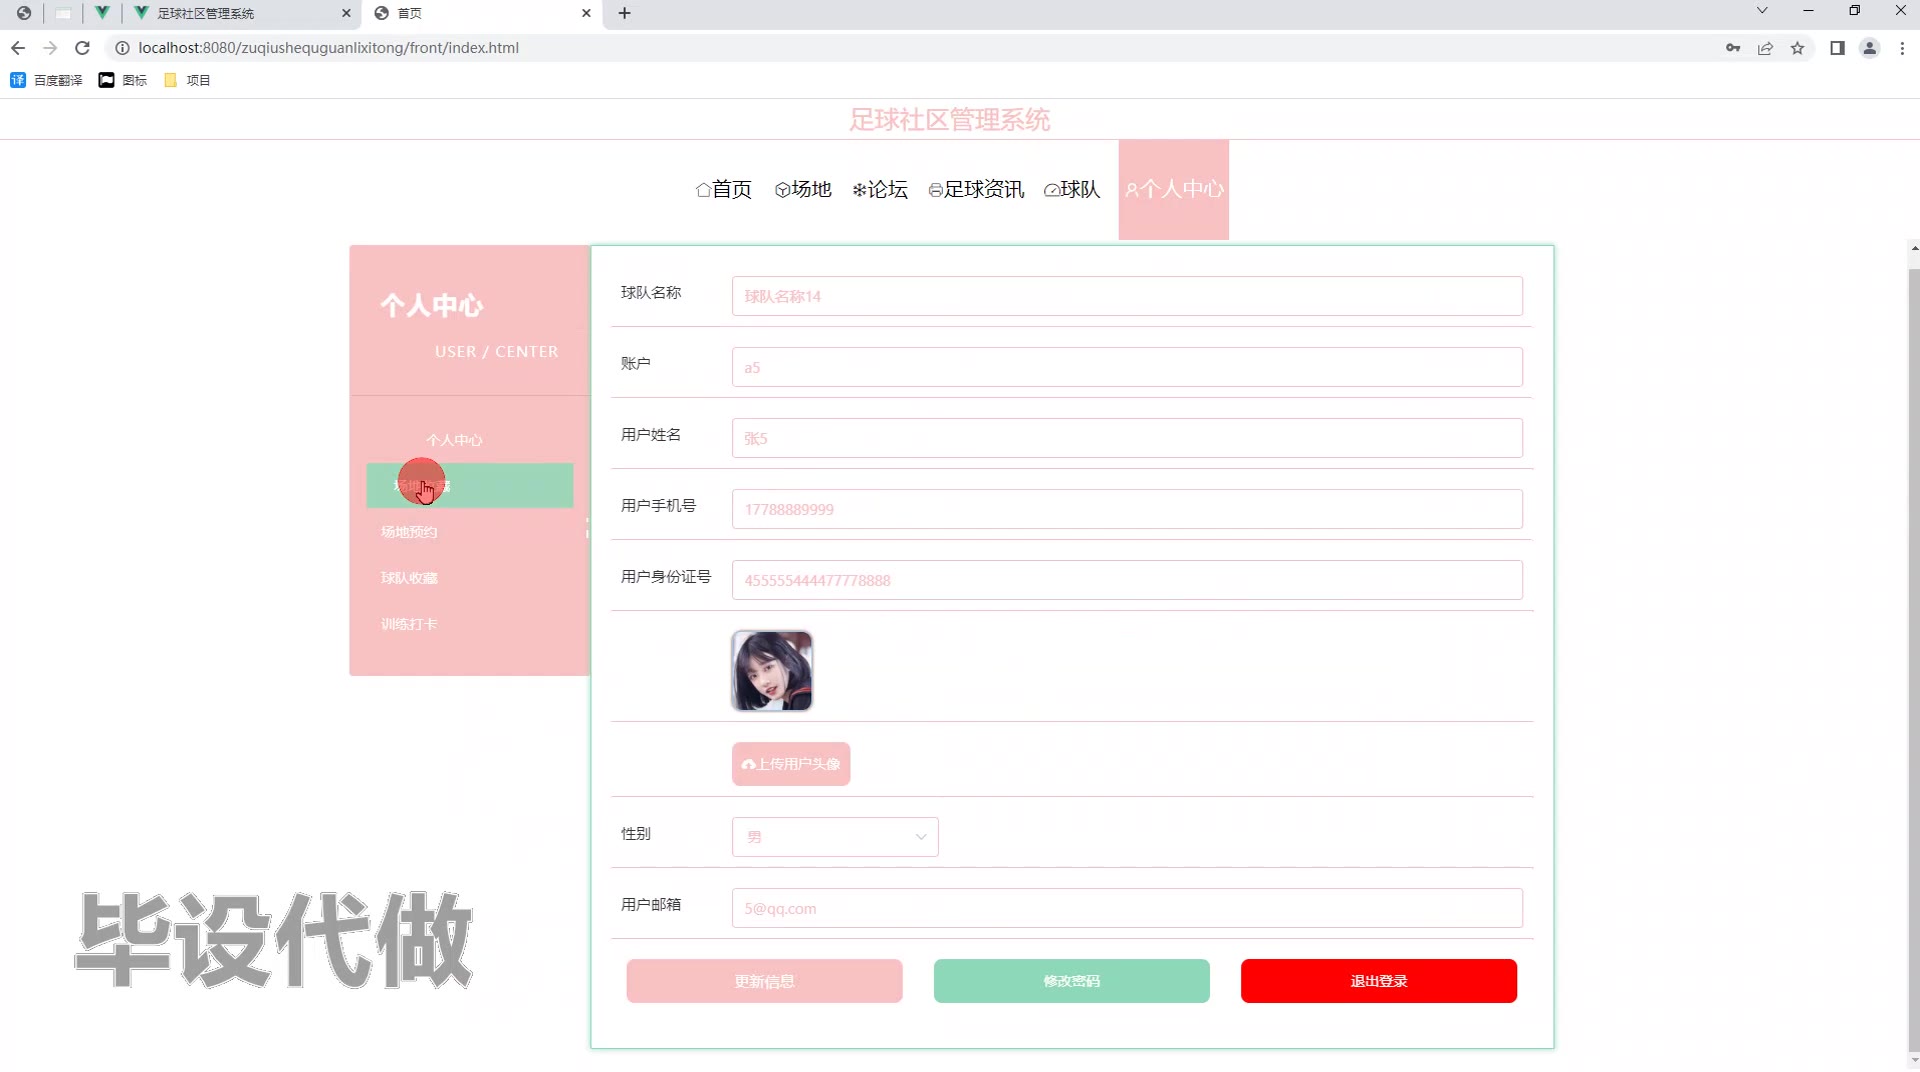Click the 足球社区管理系统 page title
This screenshot has width=1920, height=1072.
pos(950,120)
